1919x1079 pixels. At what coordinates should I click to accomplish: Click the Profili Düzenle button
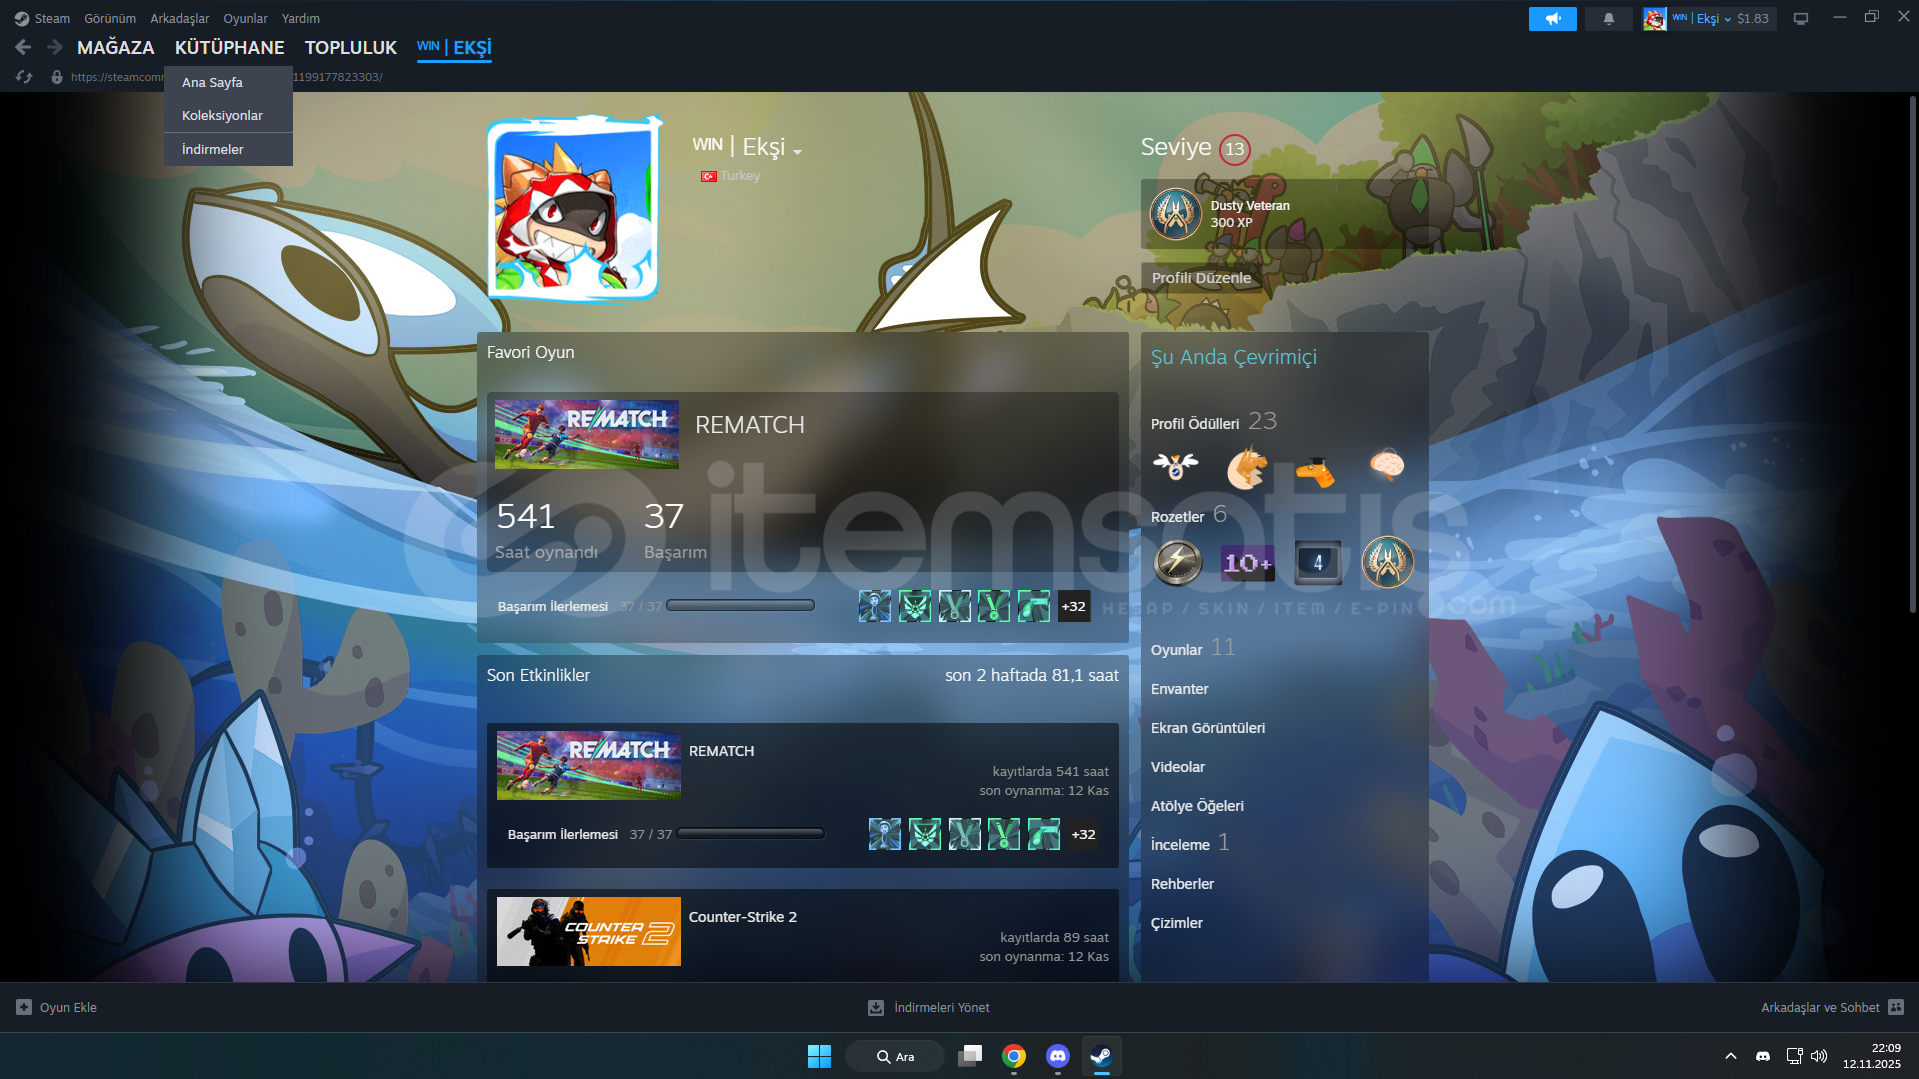(1201, 278)
